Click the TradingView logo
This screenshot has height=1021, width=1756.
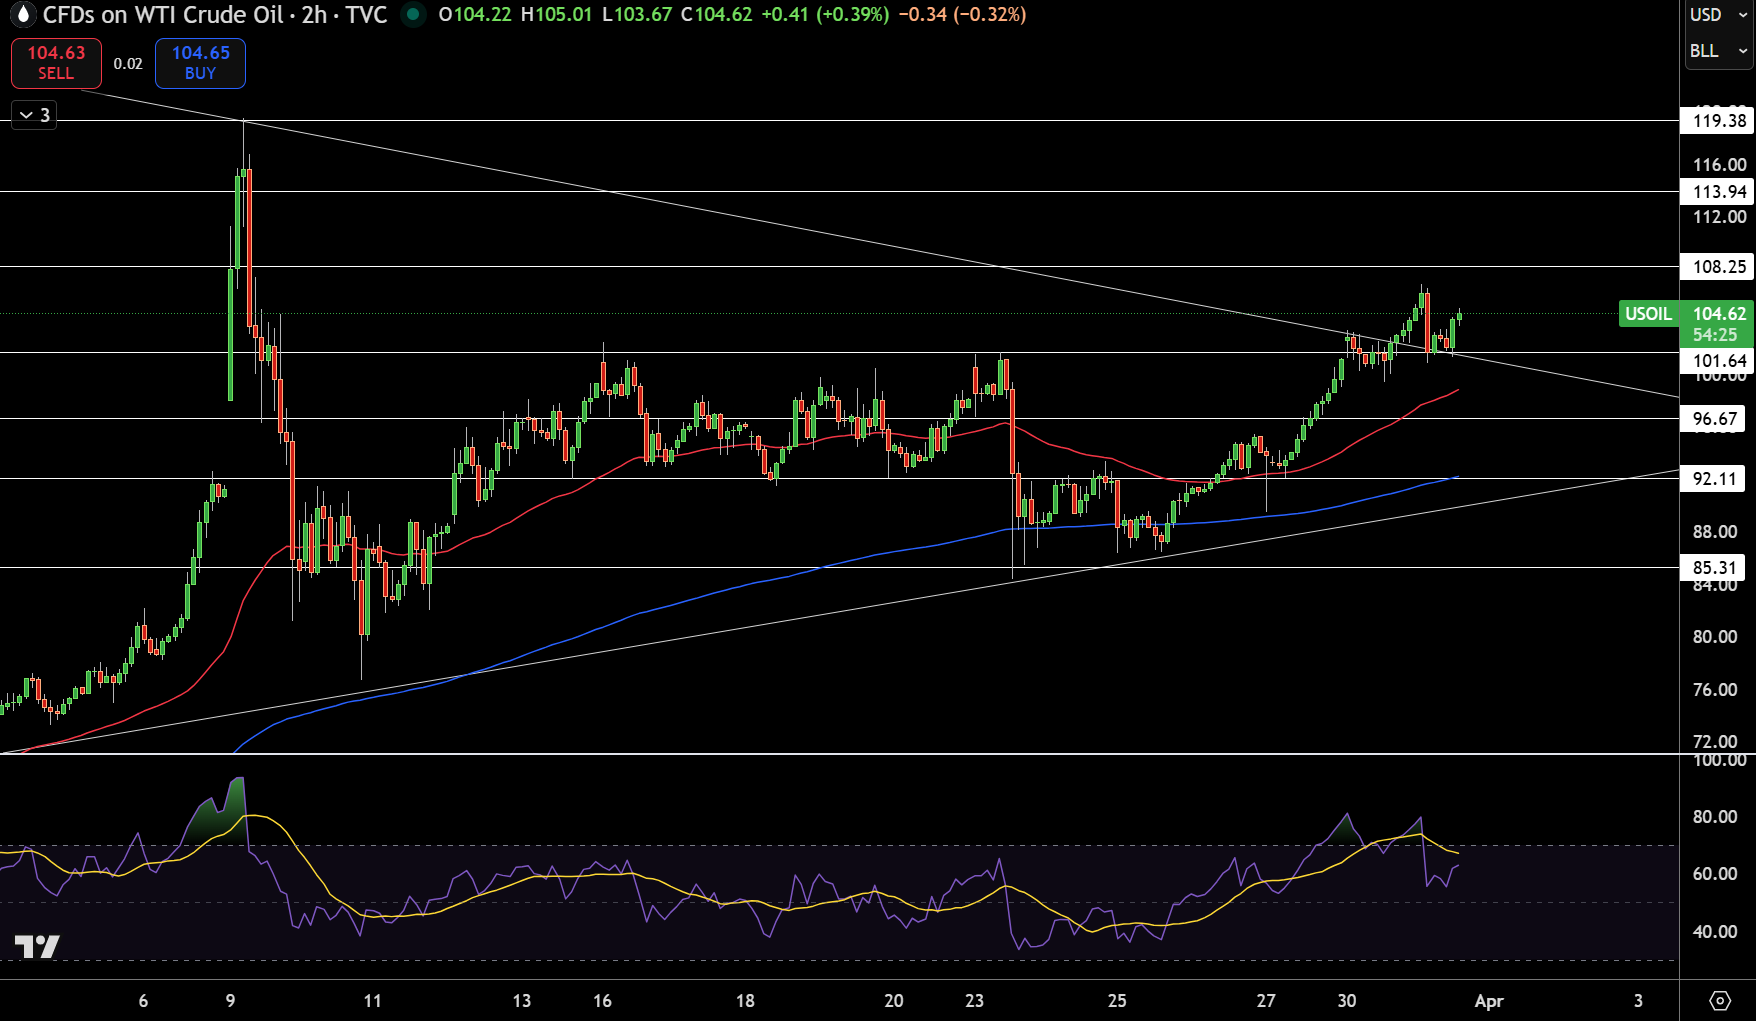pos(37,946)
